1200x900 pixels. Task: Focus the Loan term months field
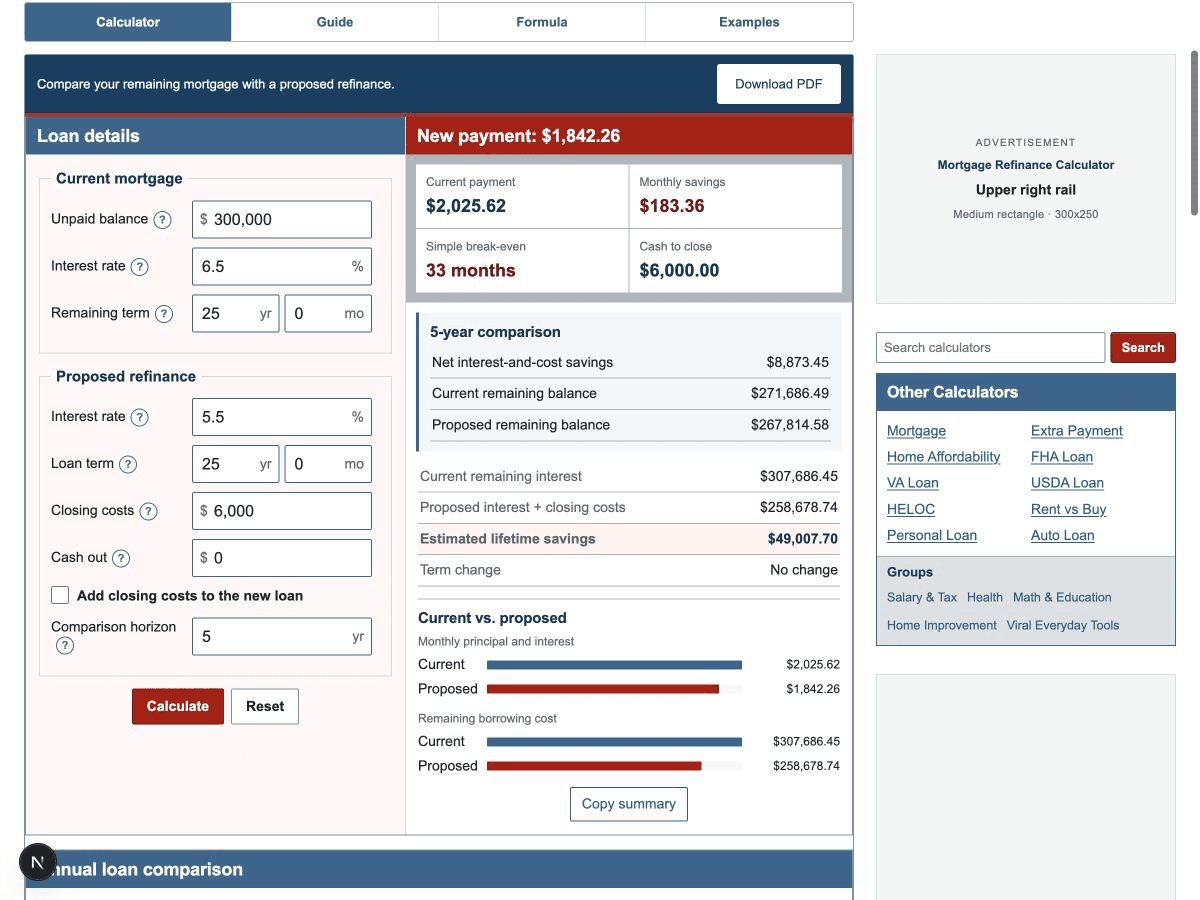[x=328, y=465]
